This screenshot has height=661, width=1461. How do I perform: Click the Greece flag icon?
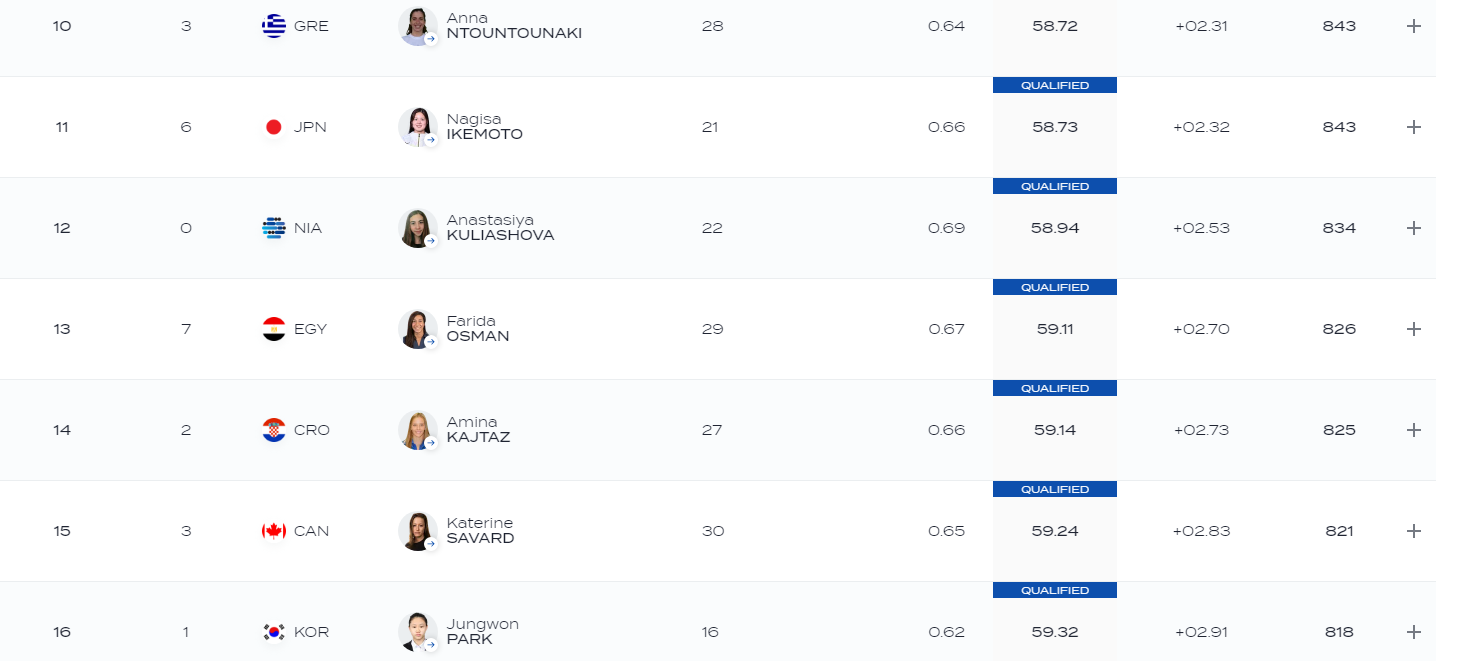point(273,26)
